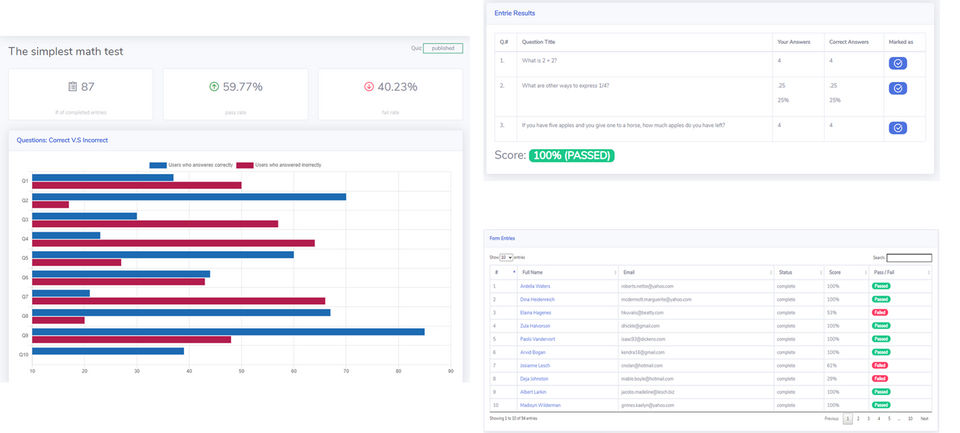Image resolution: width=960 pixels, height=433 pixels.
Task: Click question 'What is 2 + 2?'
Action: 539,61
